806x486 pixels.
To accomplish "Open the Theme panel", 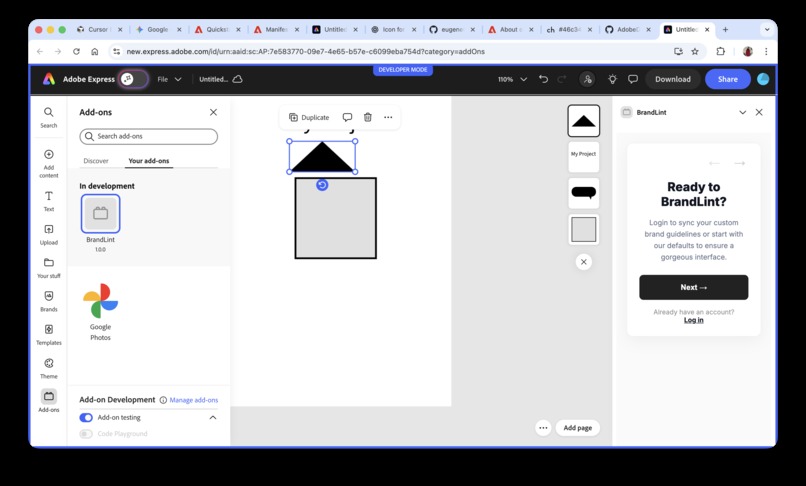I will tap(48, 368).
